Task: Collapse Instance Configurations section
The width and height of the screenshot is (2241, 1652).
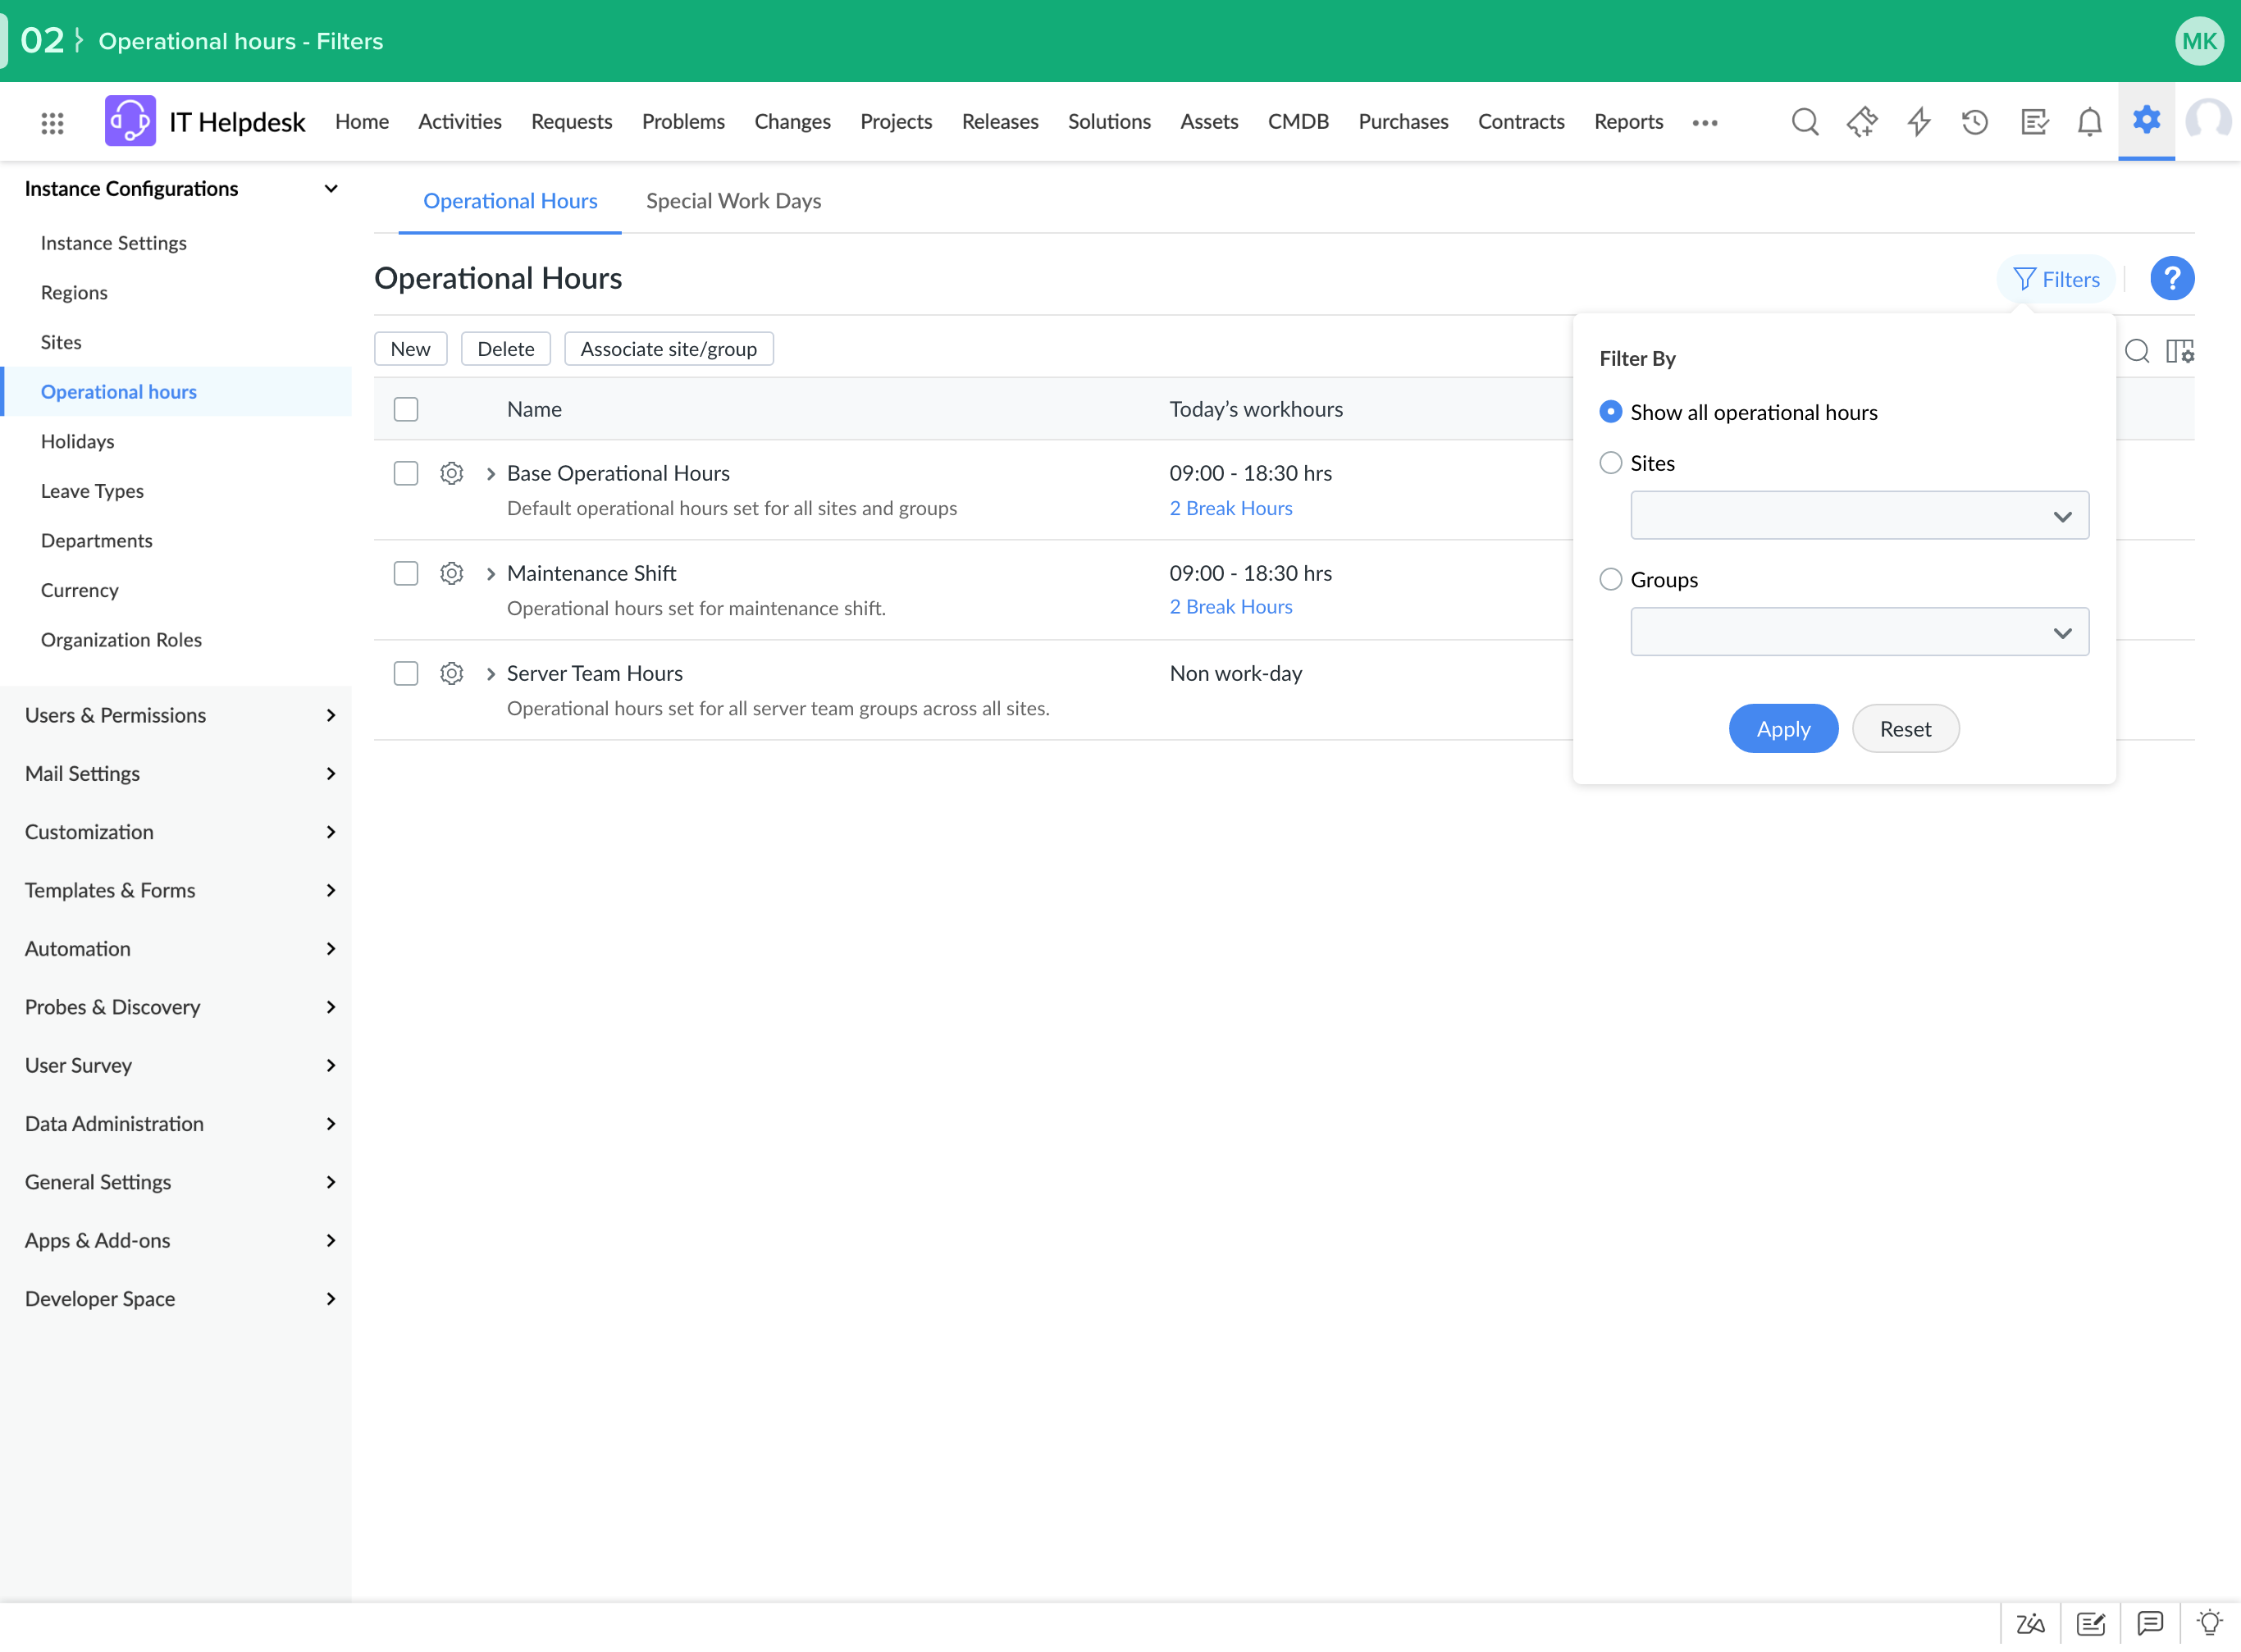Action: point(330,189)
